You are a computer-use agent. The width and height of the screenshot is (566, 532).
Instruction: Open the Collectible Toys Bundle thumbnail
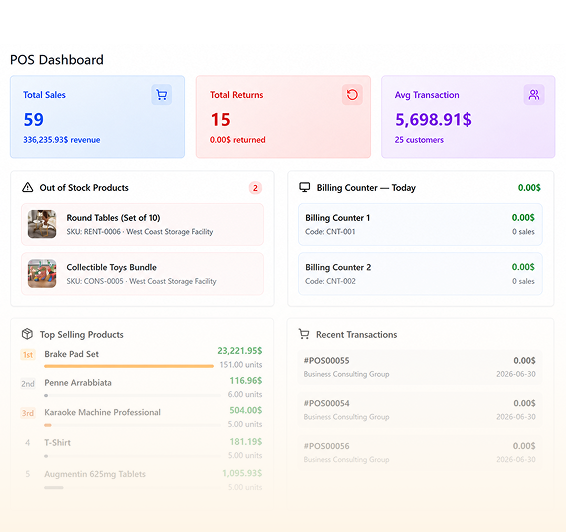pyautogui.click(x=42, y=274)
